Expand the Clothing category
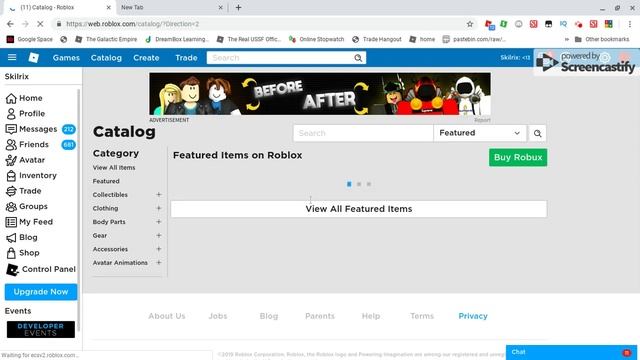This screenshot has height=360, width=640. pyautogui.click(x=159, y=208)
